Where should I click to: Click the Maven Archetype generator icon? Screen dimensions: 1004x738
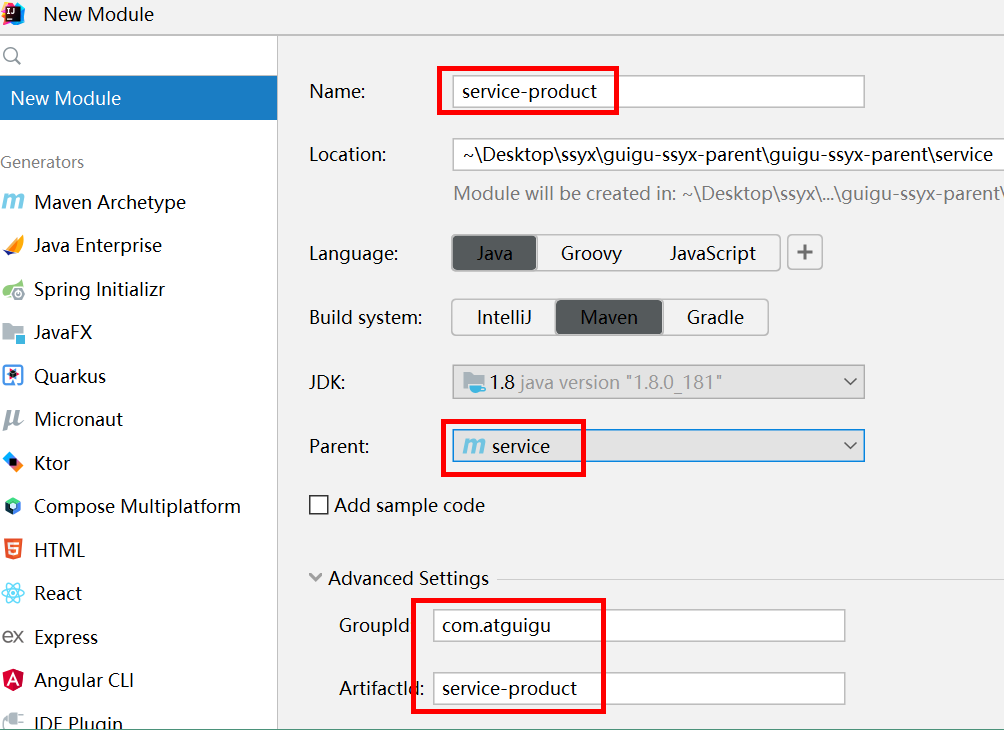tap(13, 202)
